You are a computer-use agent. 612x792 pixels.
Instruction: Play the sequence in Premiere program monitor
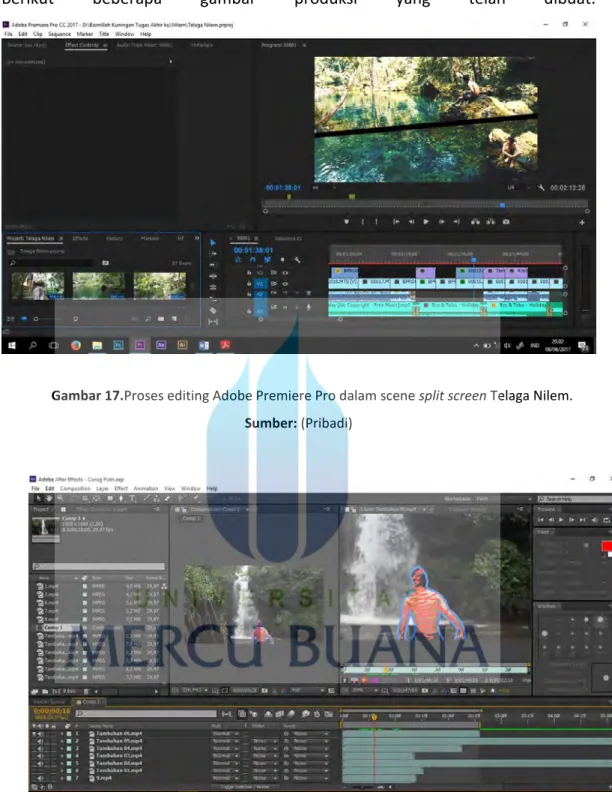[x=426, y=221]
